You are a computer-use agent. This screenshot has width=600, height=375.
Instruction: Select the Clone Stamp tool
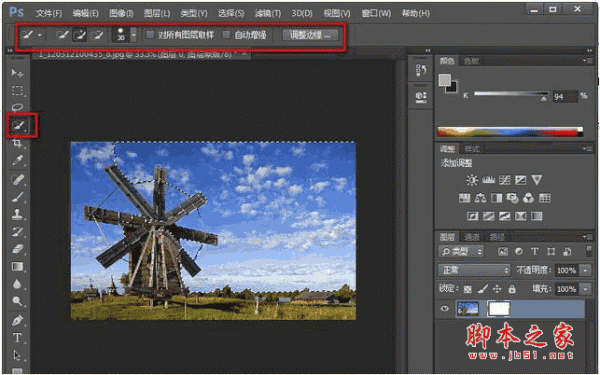click(17, 214)
